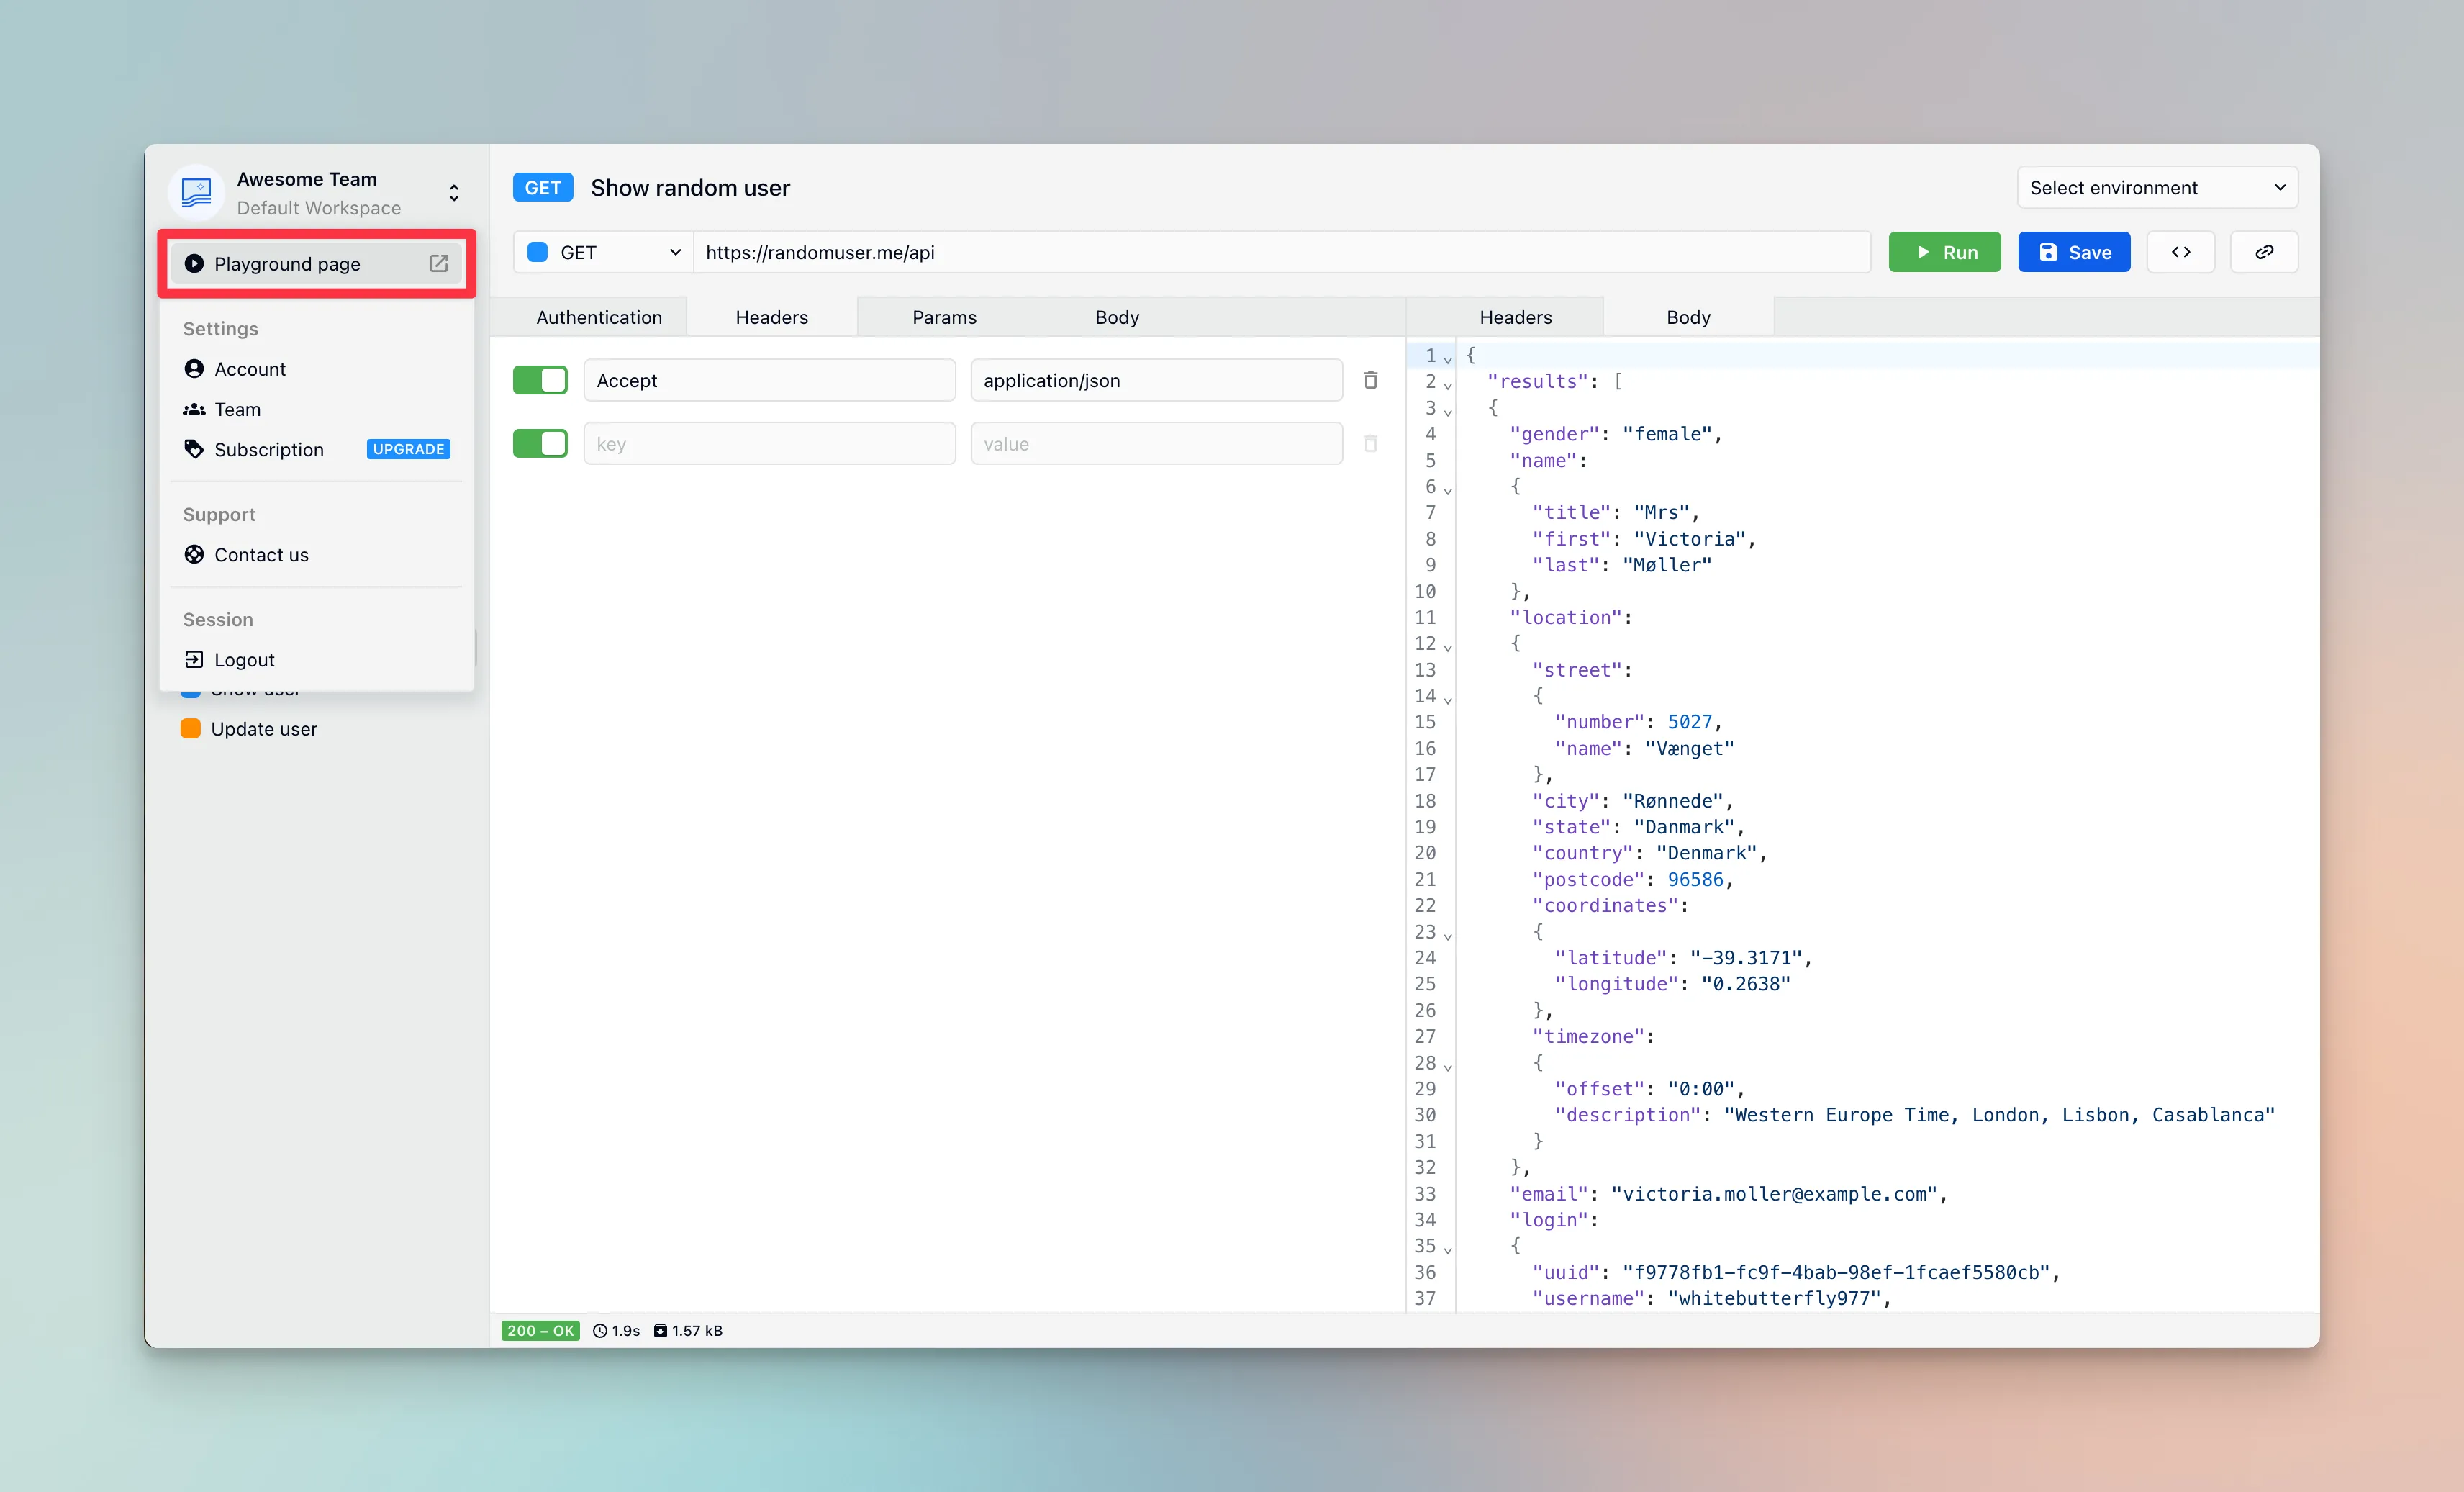Click the "Victoria" first name value
The height and width of the screenshot is (1492, 2464).
click(1690, 538)
